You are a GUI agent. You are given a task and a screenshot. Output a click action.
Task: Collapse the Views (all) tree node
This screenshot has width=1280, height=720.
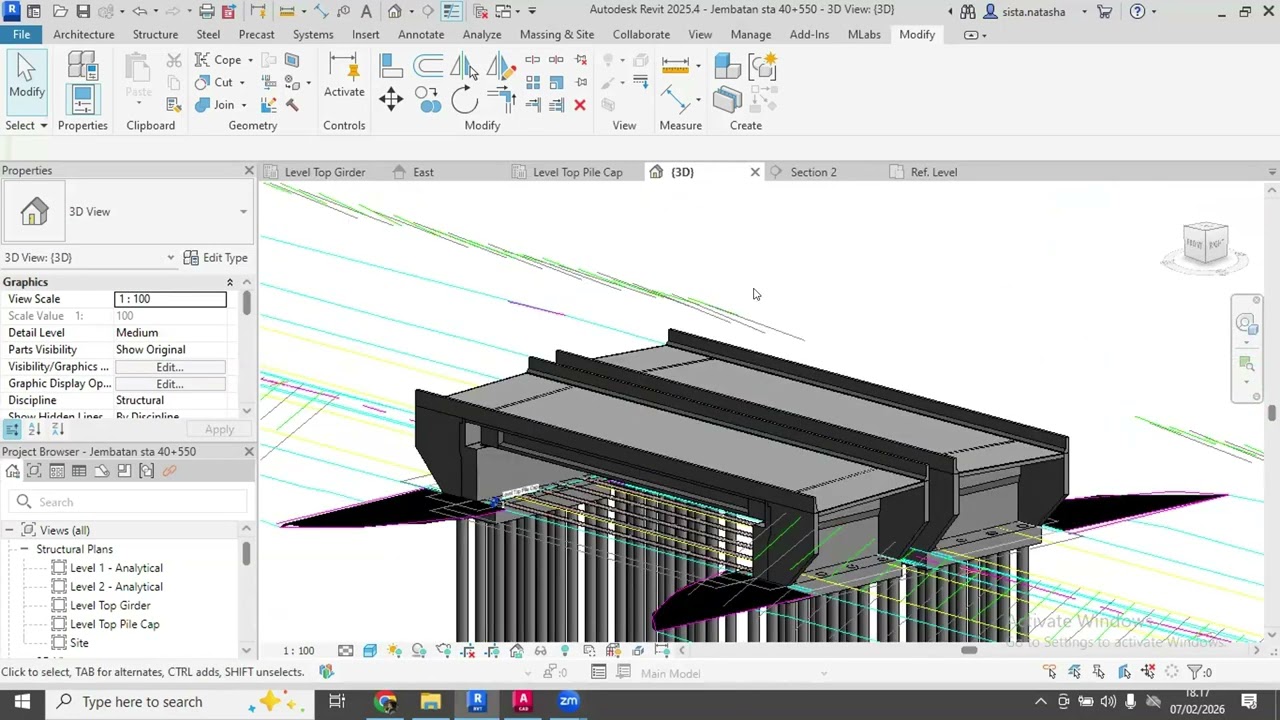pos(10,530)
